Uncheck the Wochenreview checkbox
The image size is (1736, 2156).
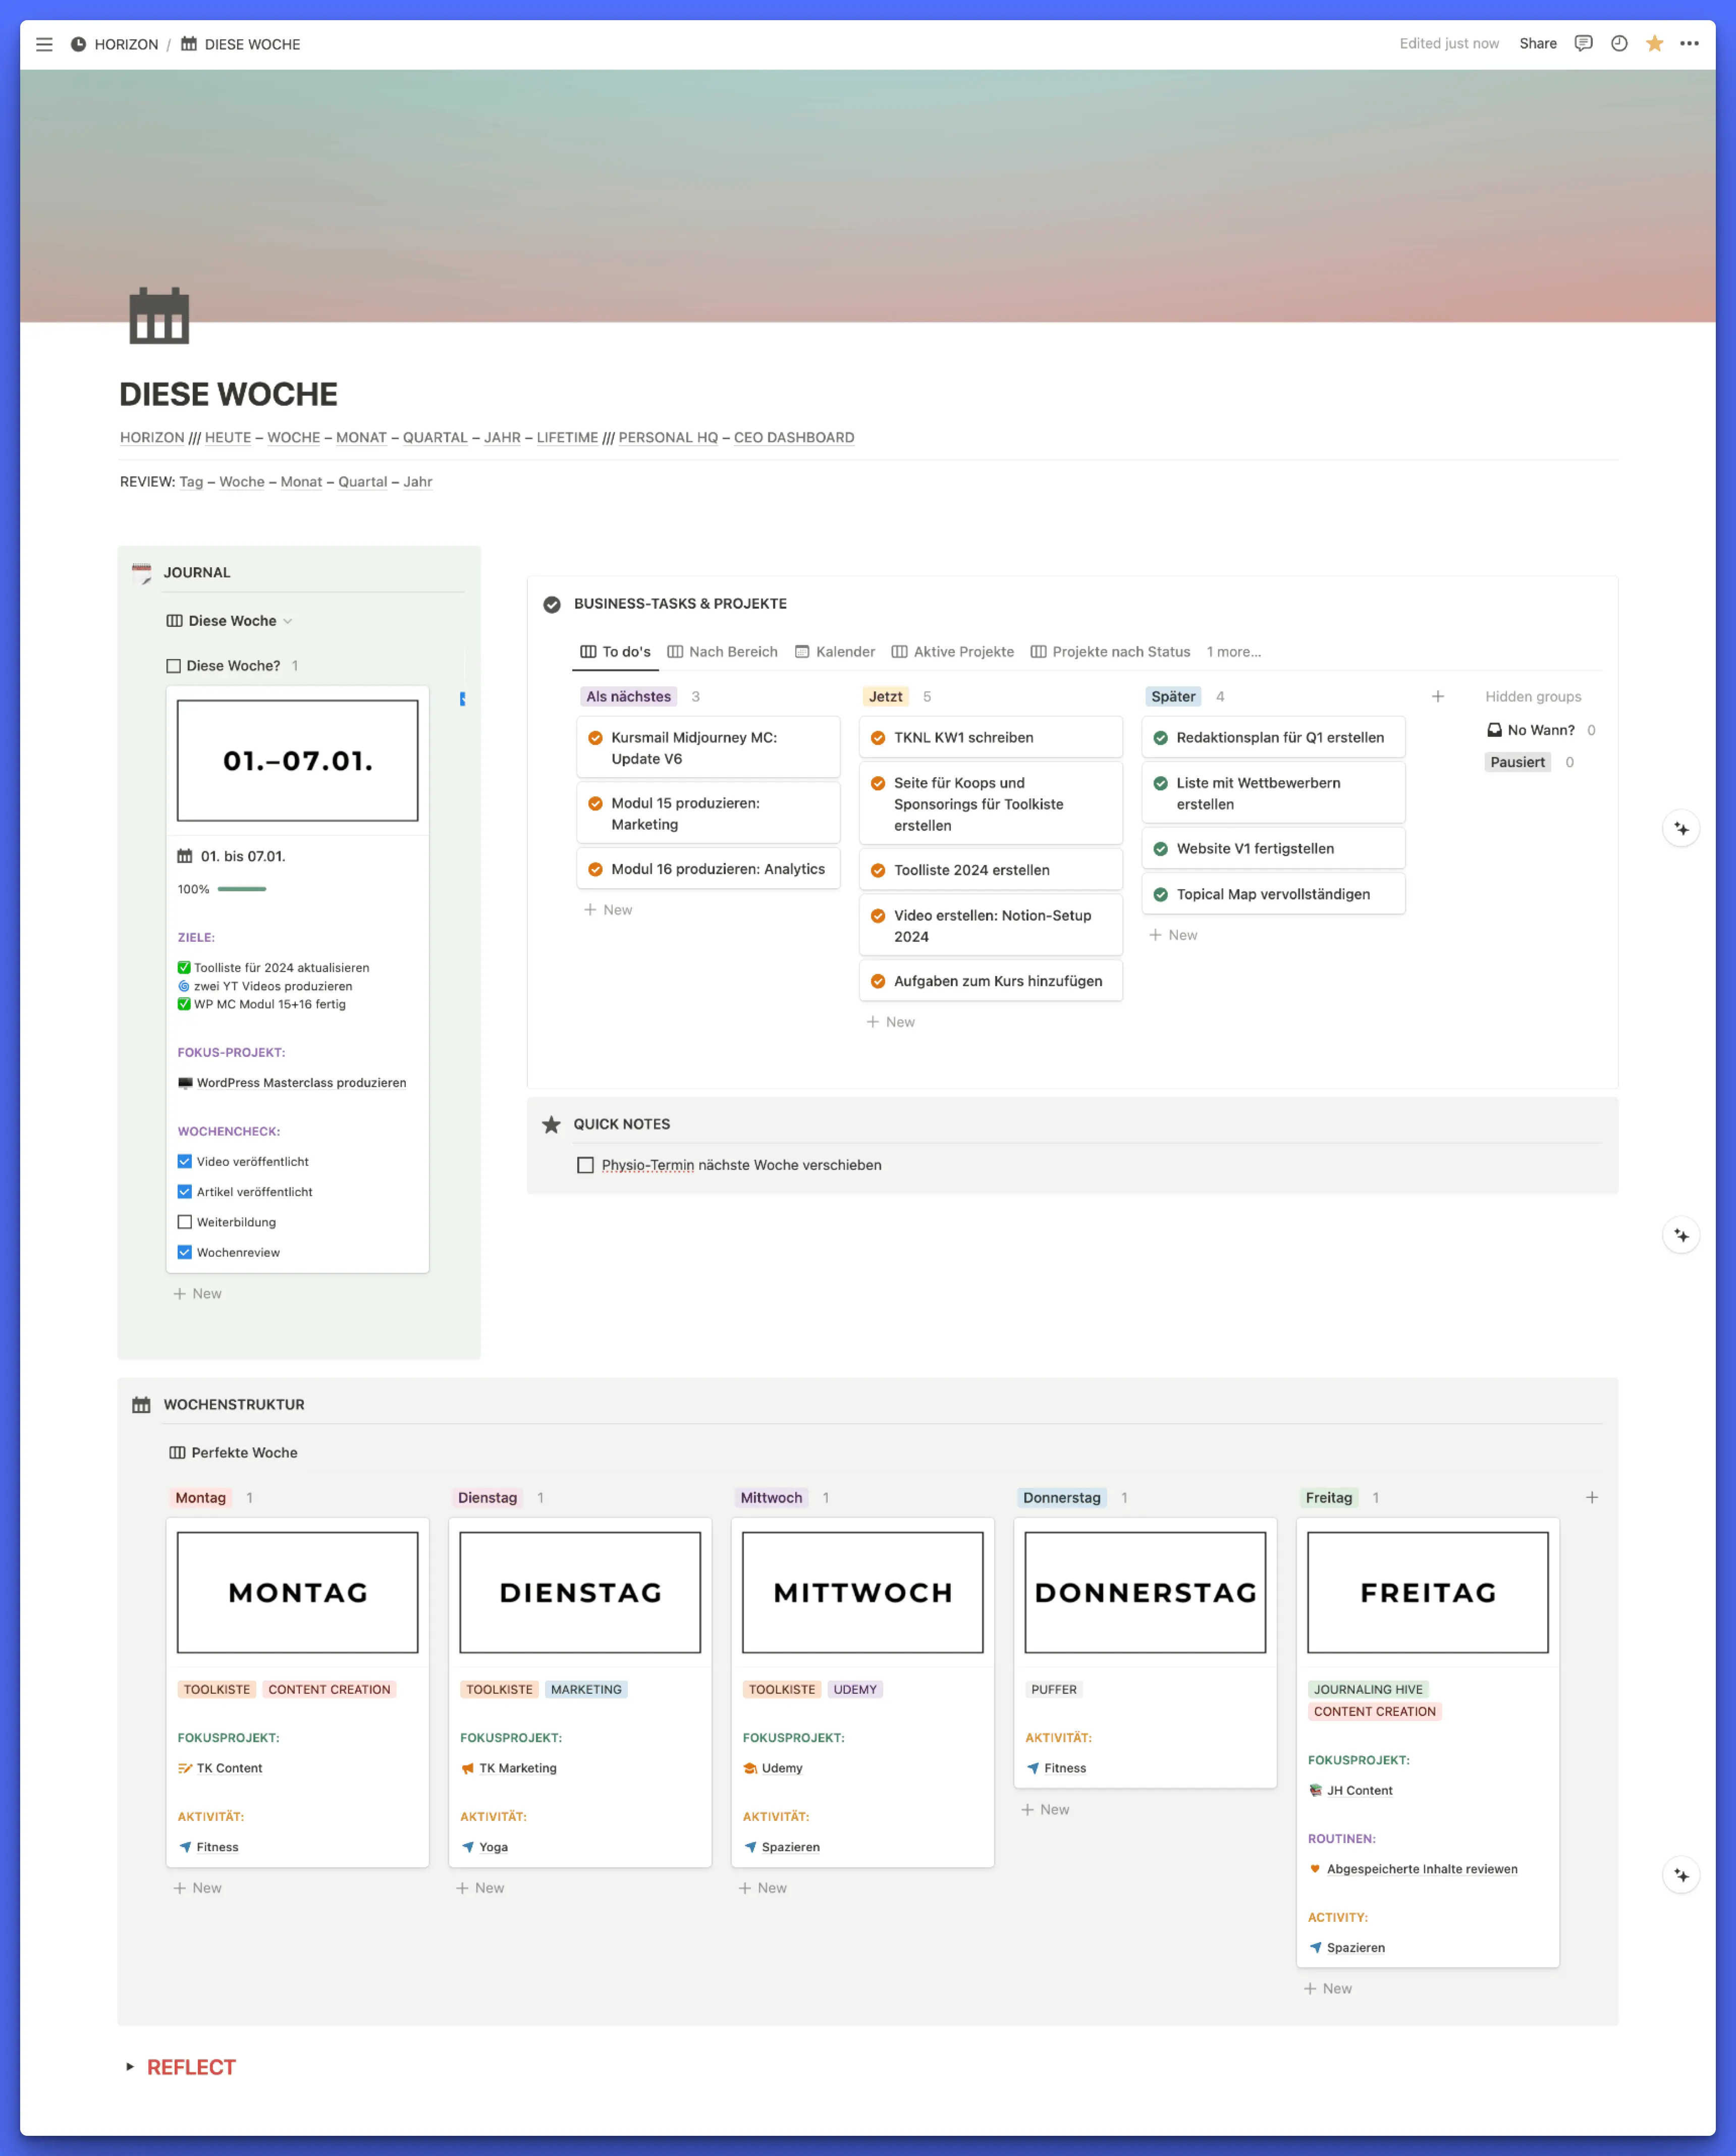point(185,1252)
